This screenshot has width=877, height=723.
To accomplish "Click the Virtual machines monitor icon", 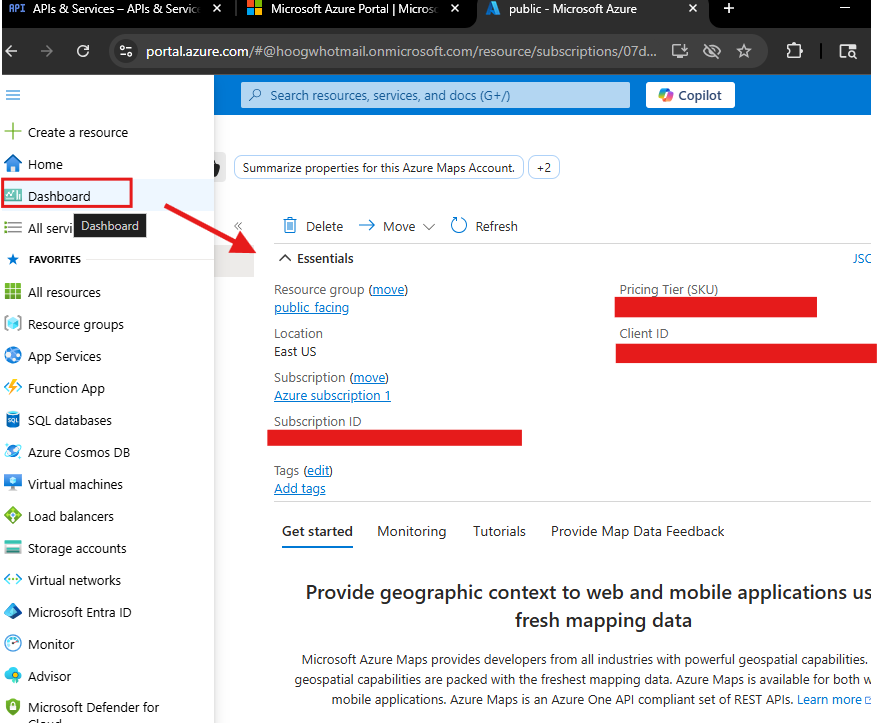I will [12, 484].
